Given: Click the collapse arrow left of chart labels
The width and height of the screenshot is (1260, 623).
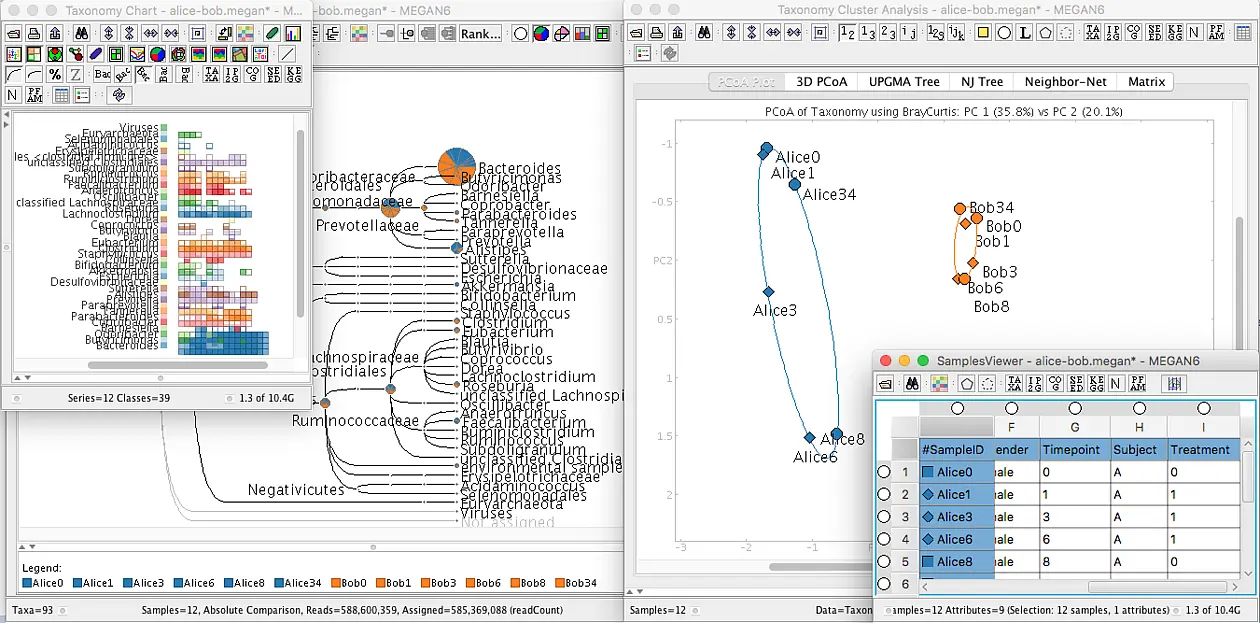Looking at the screenshot, I should click(5, 114).
